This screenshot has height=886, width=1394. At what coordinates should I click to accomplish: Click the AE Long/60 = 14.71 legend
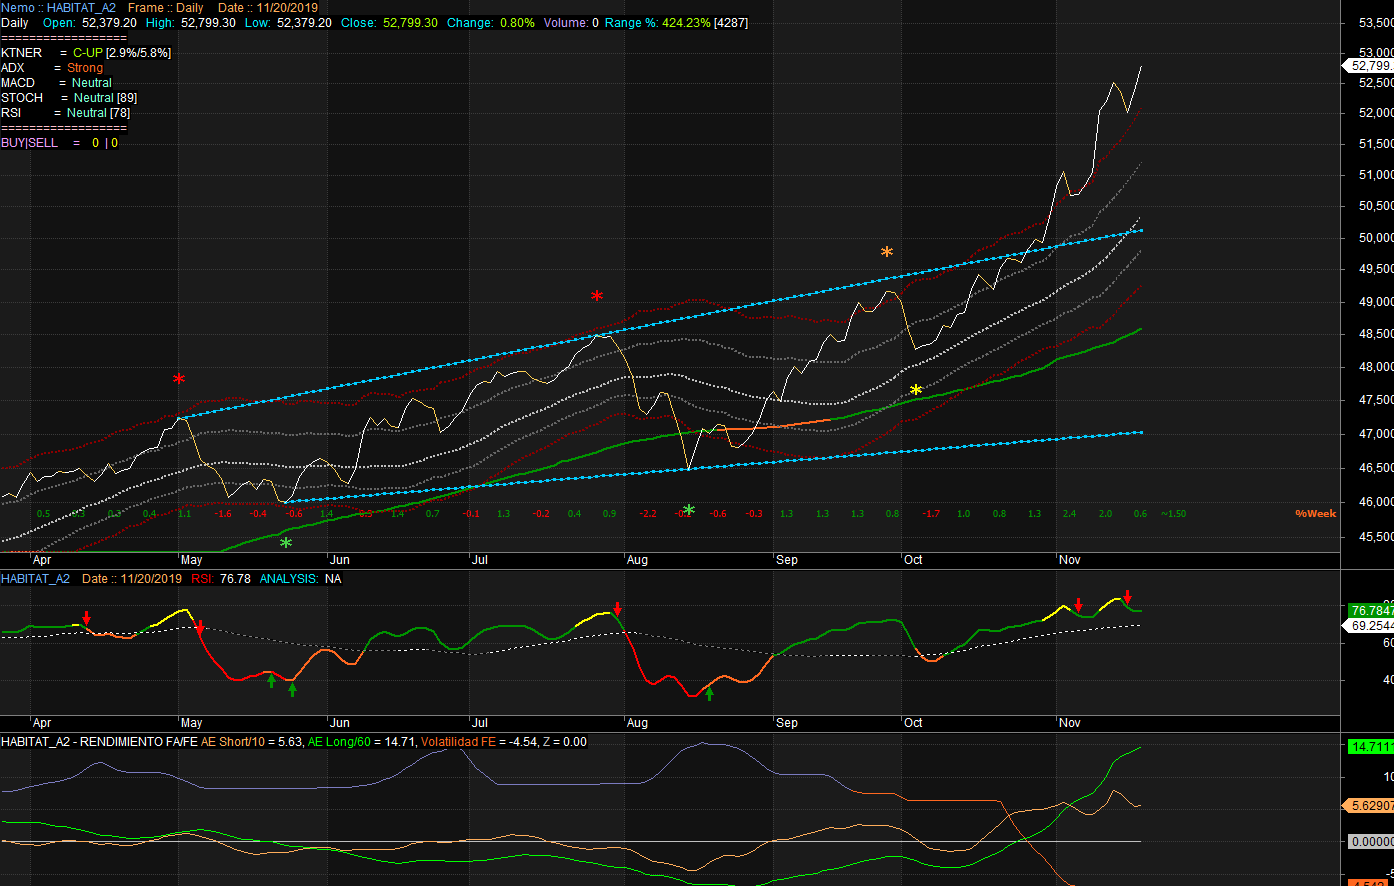click(x=362, y=741)
